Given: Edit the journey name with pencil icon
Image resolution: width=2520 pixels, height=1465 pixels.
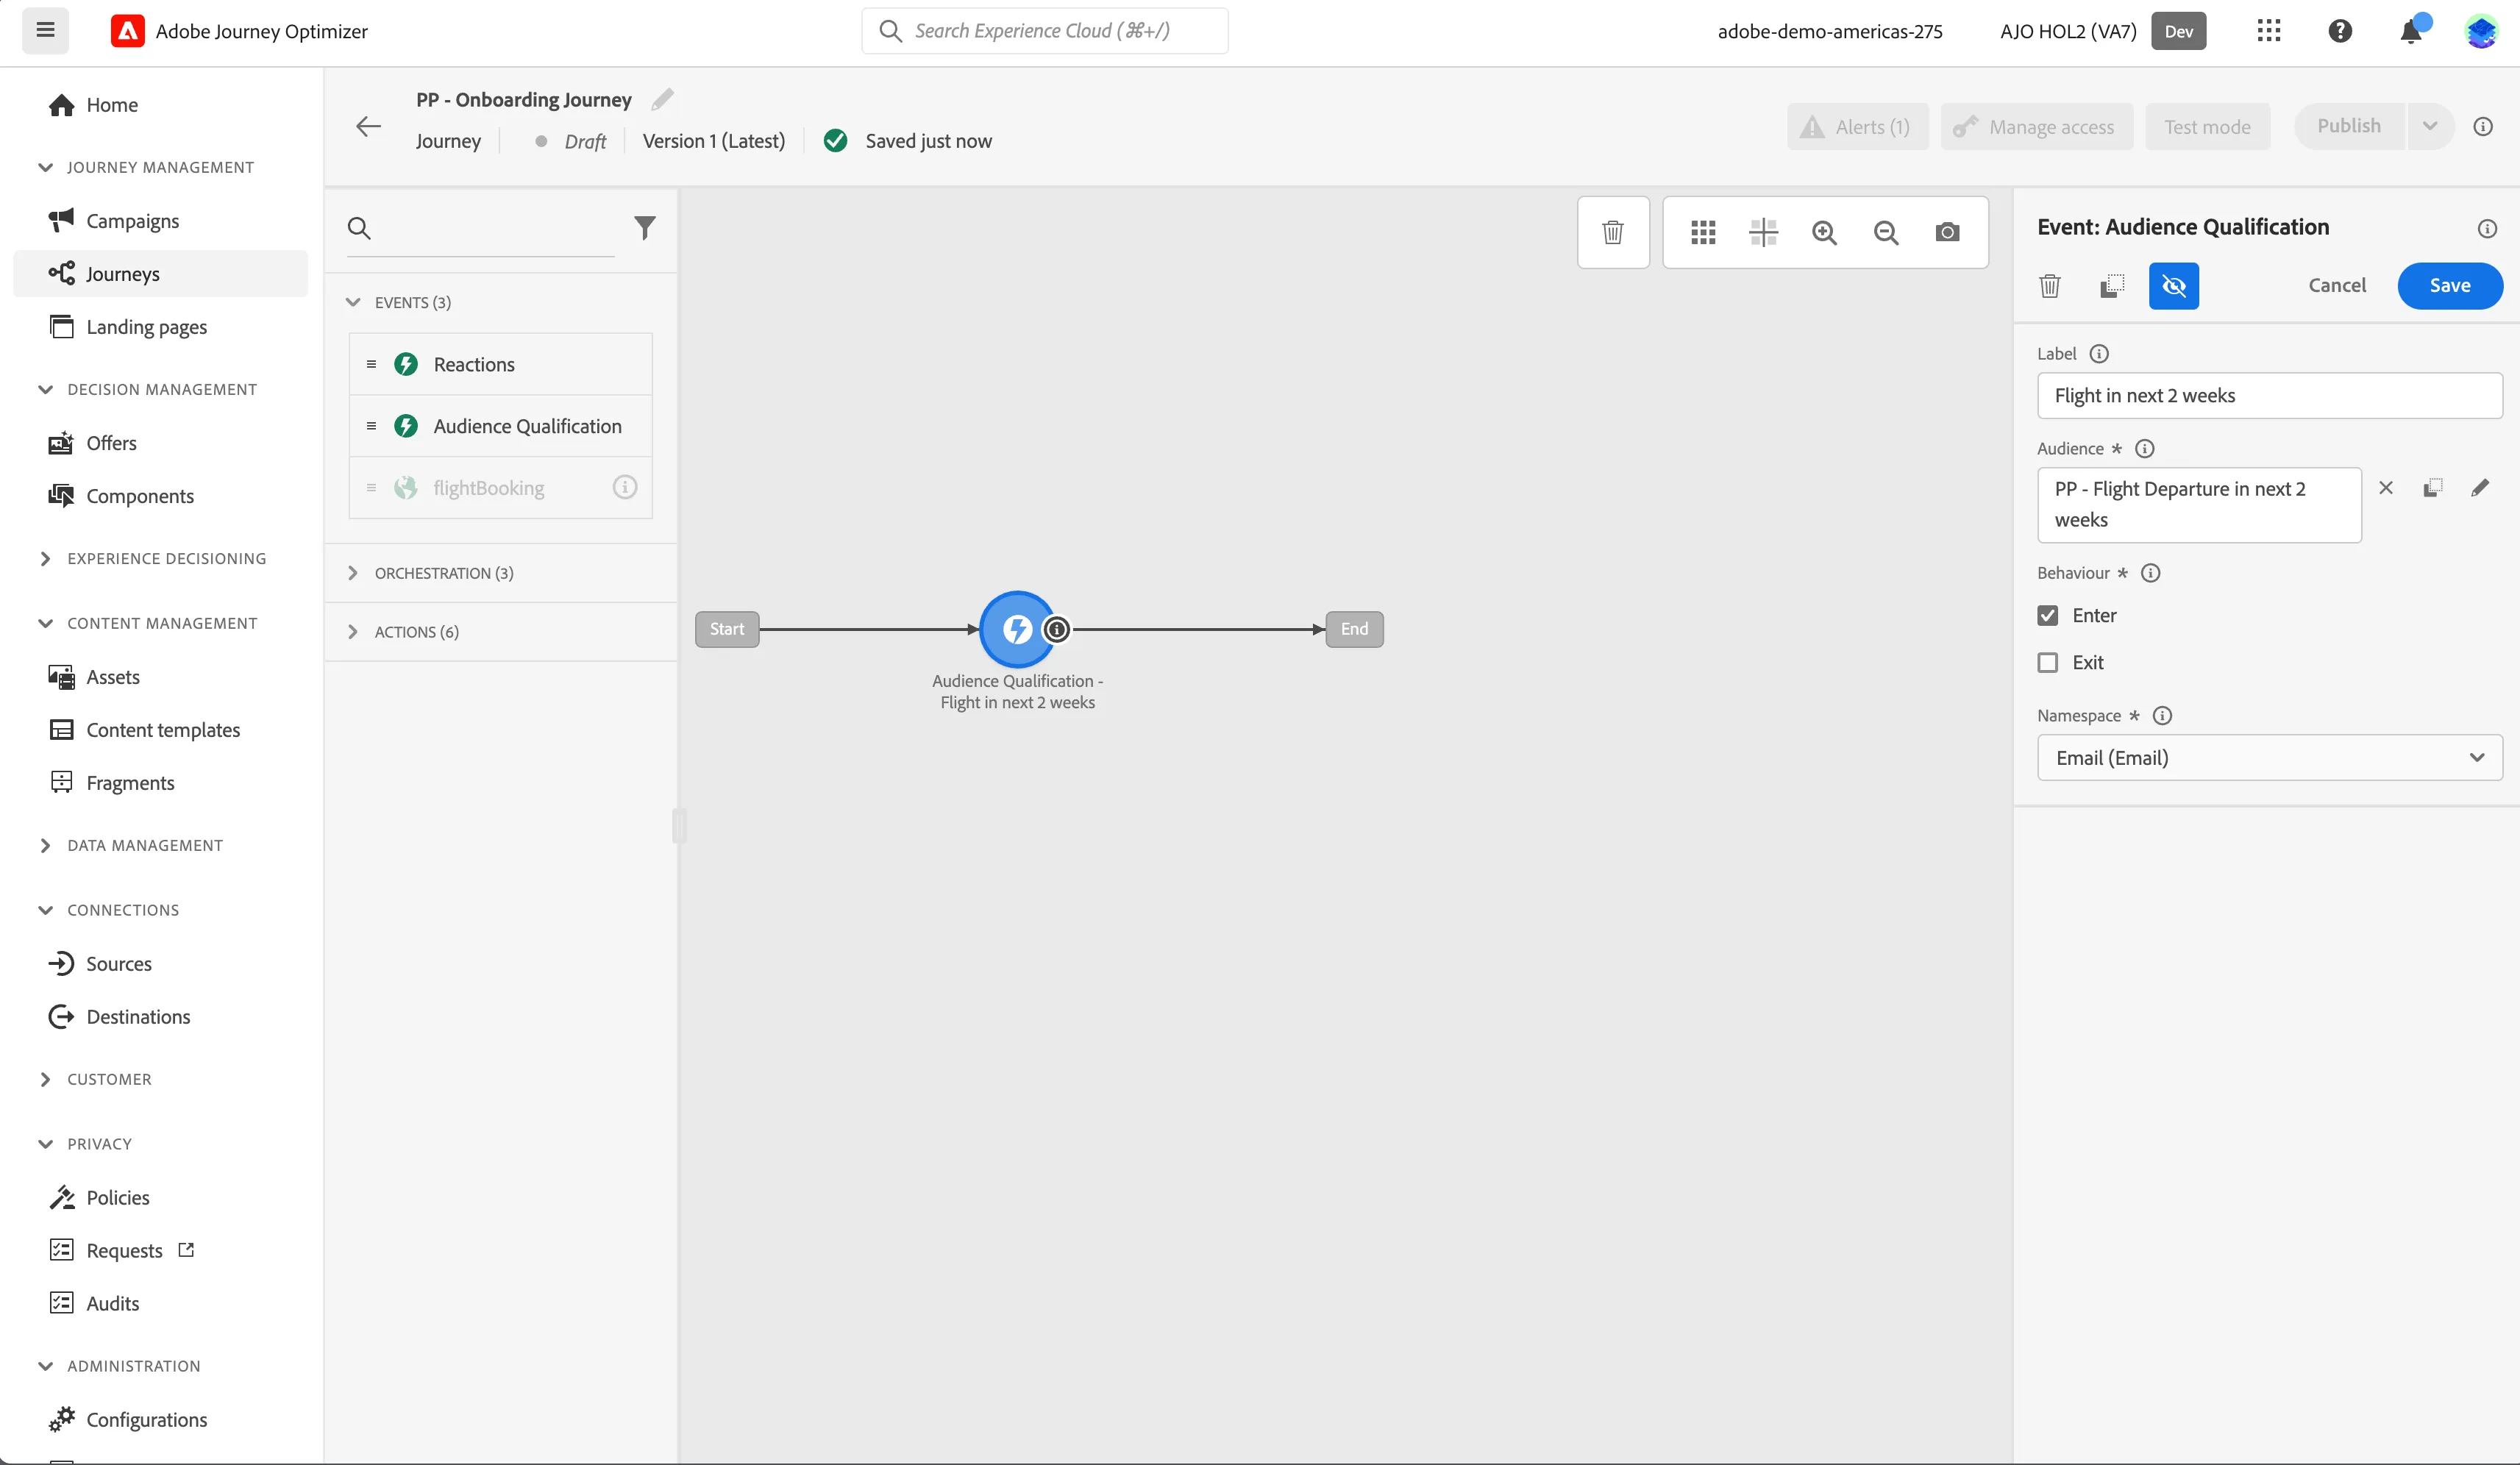Looking at the screenshot, I should 662,99.
